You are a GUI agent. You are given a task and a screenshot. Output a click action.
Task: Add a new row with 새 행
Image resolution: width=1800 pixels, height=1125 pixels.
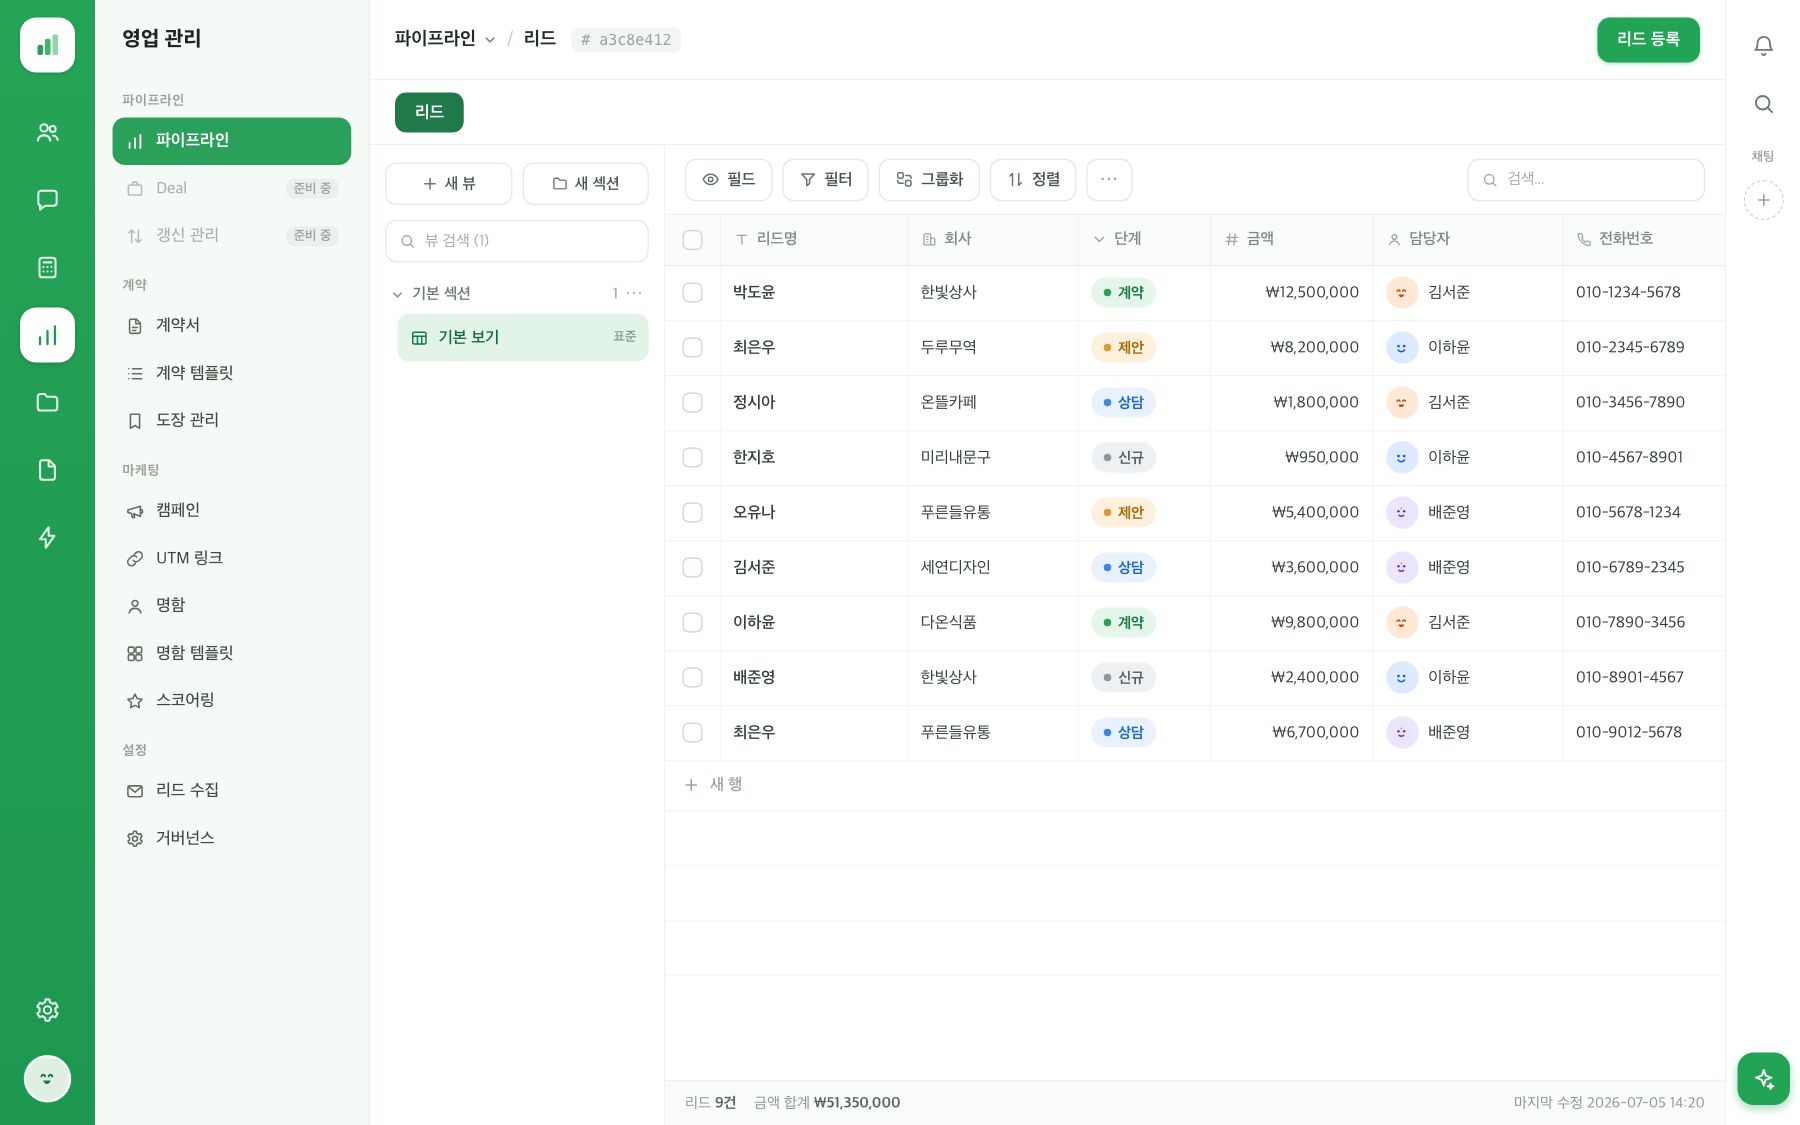[x=713, y=785]
